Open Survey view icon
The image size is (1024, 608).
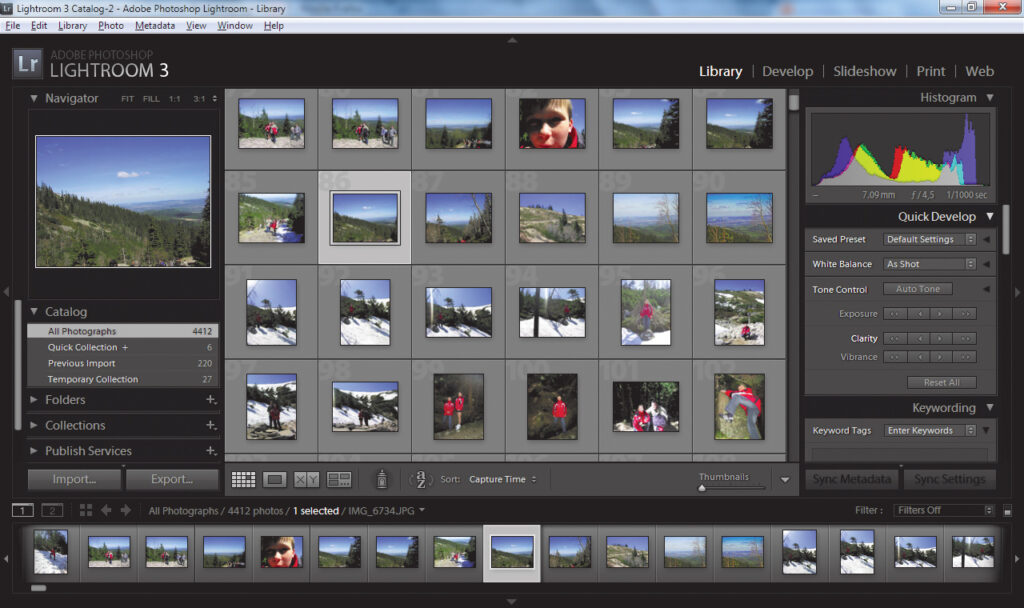point(339,480)
